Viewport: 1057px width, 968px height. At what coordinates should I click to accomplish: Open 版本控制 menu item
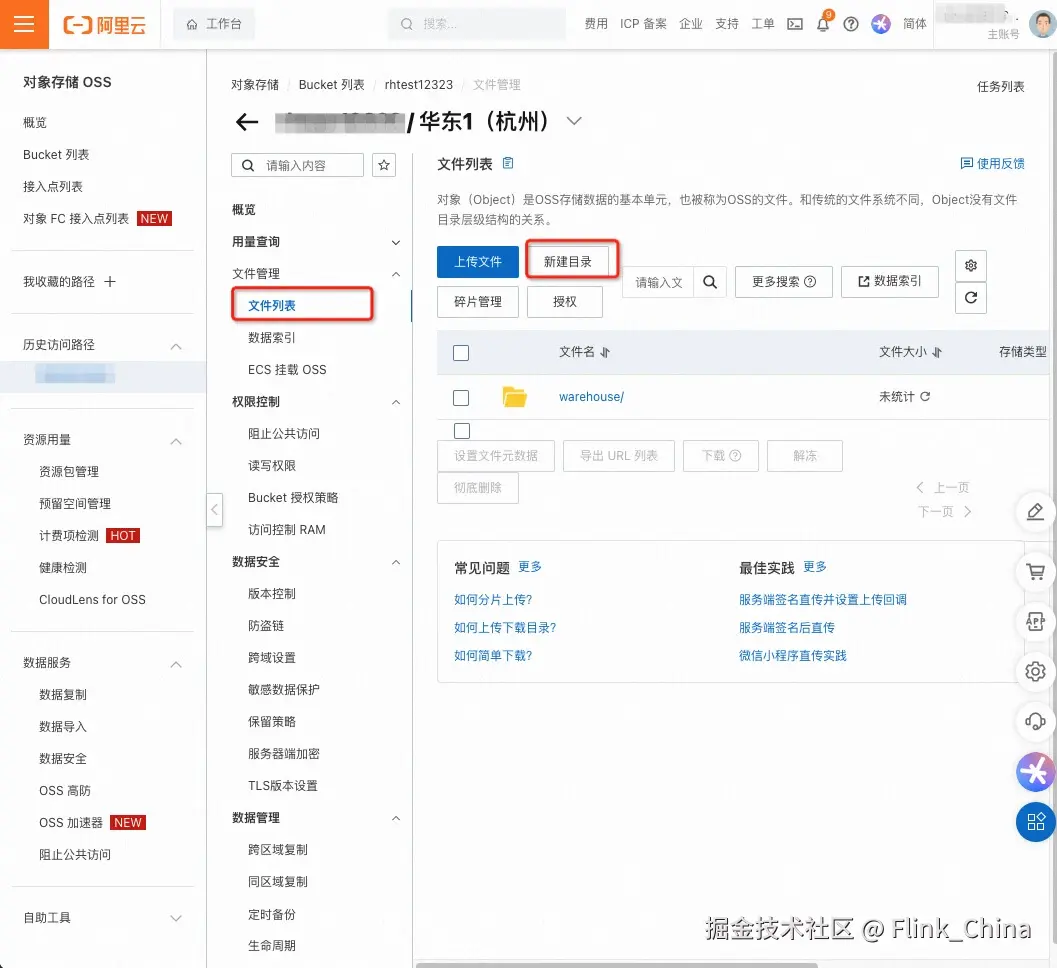tap(272, 594)
